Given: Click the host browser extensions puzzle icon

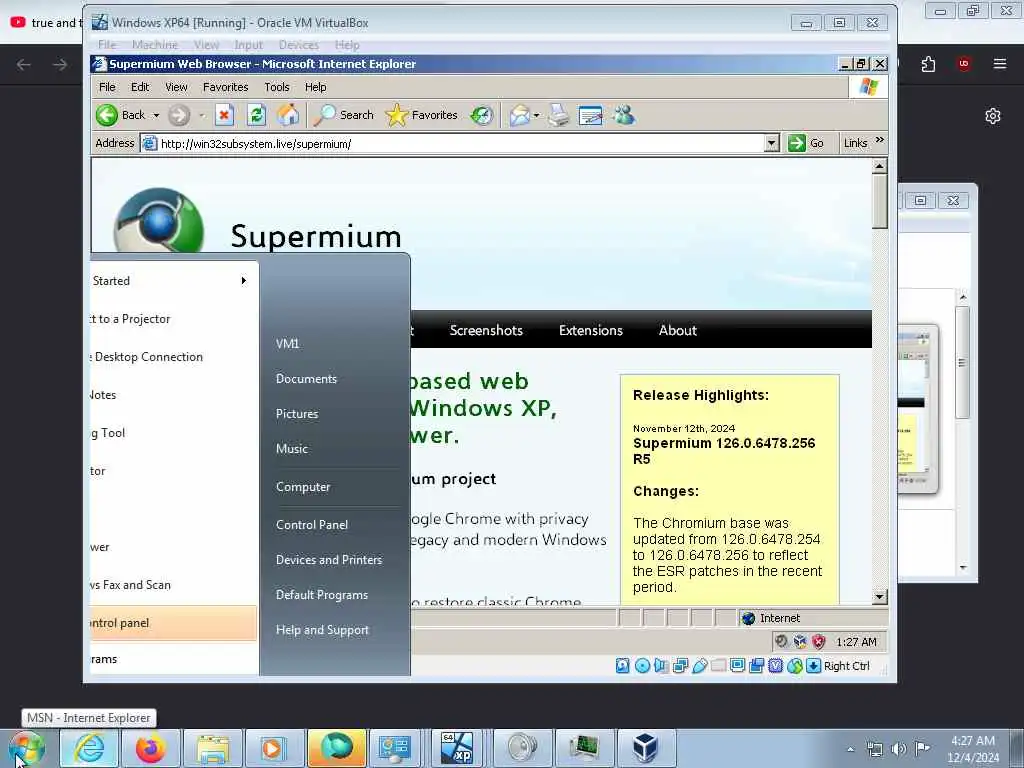Looking at the screenshot, I should click(x=928, y=64).
